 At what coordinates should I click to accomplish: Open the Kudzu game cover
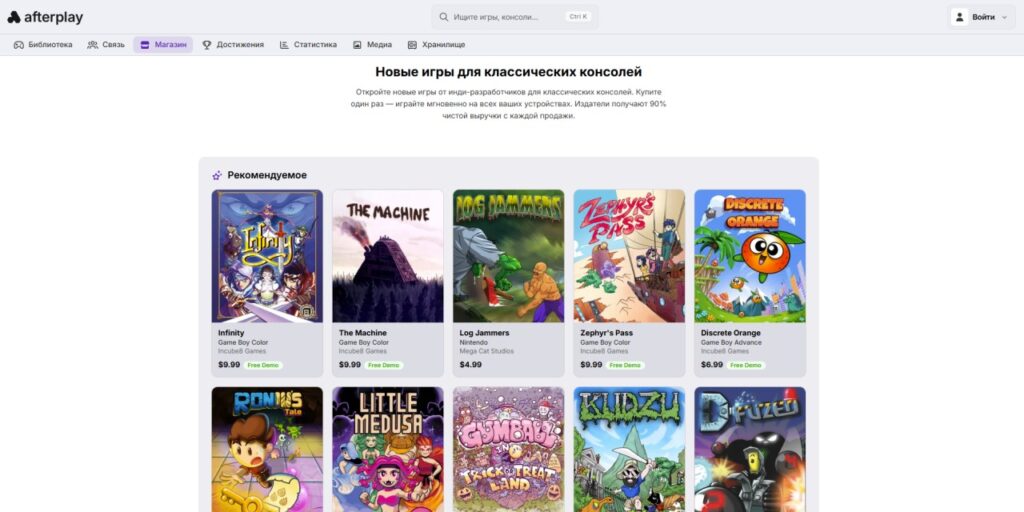(629, 450)
